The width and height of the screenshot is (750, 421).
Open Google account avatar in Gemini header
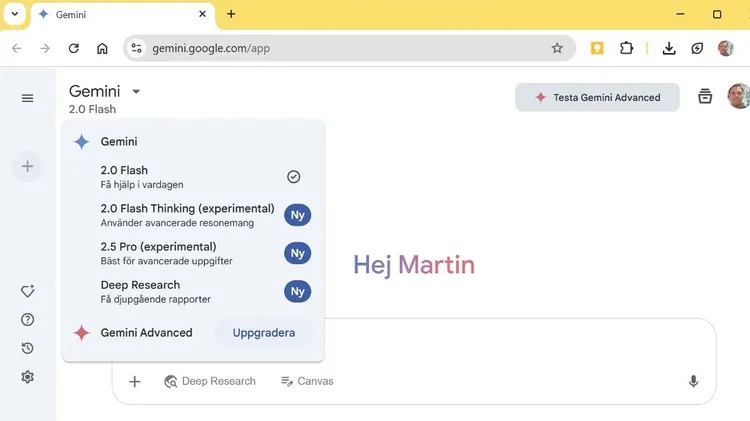(739, 96)
